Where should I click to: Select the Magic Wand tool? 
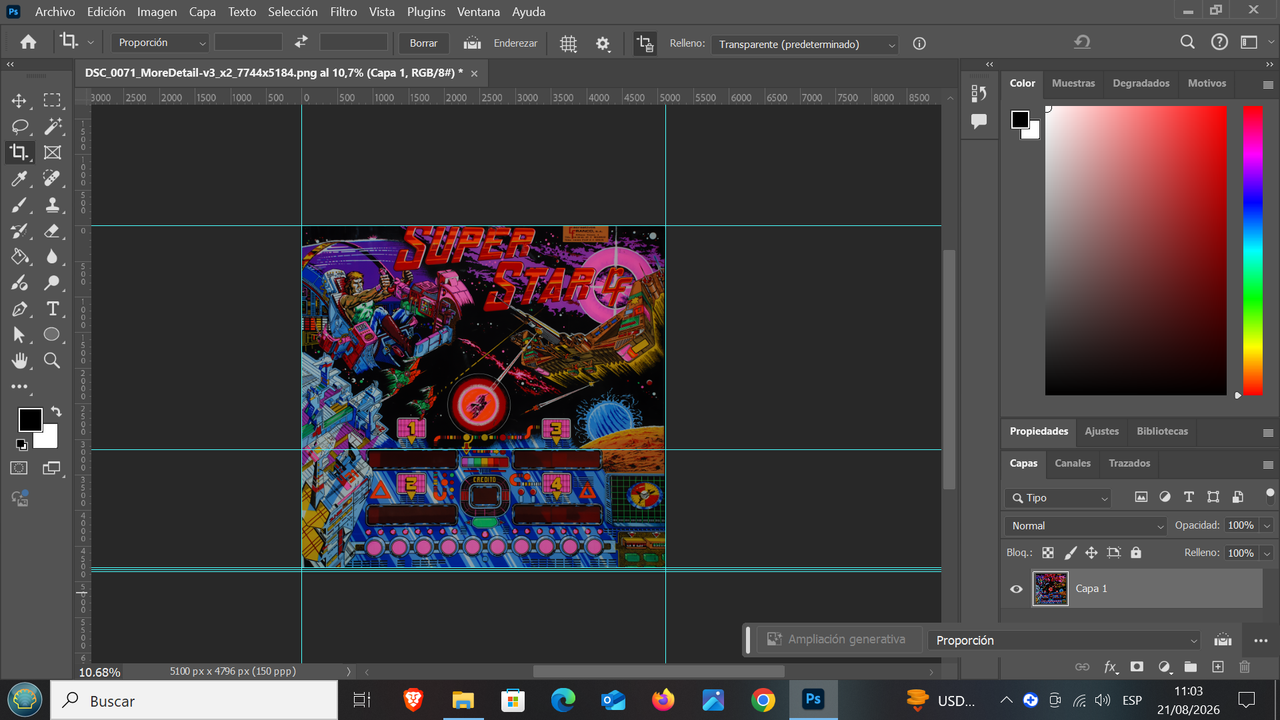52,126
